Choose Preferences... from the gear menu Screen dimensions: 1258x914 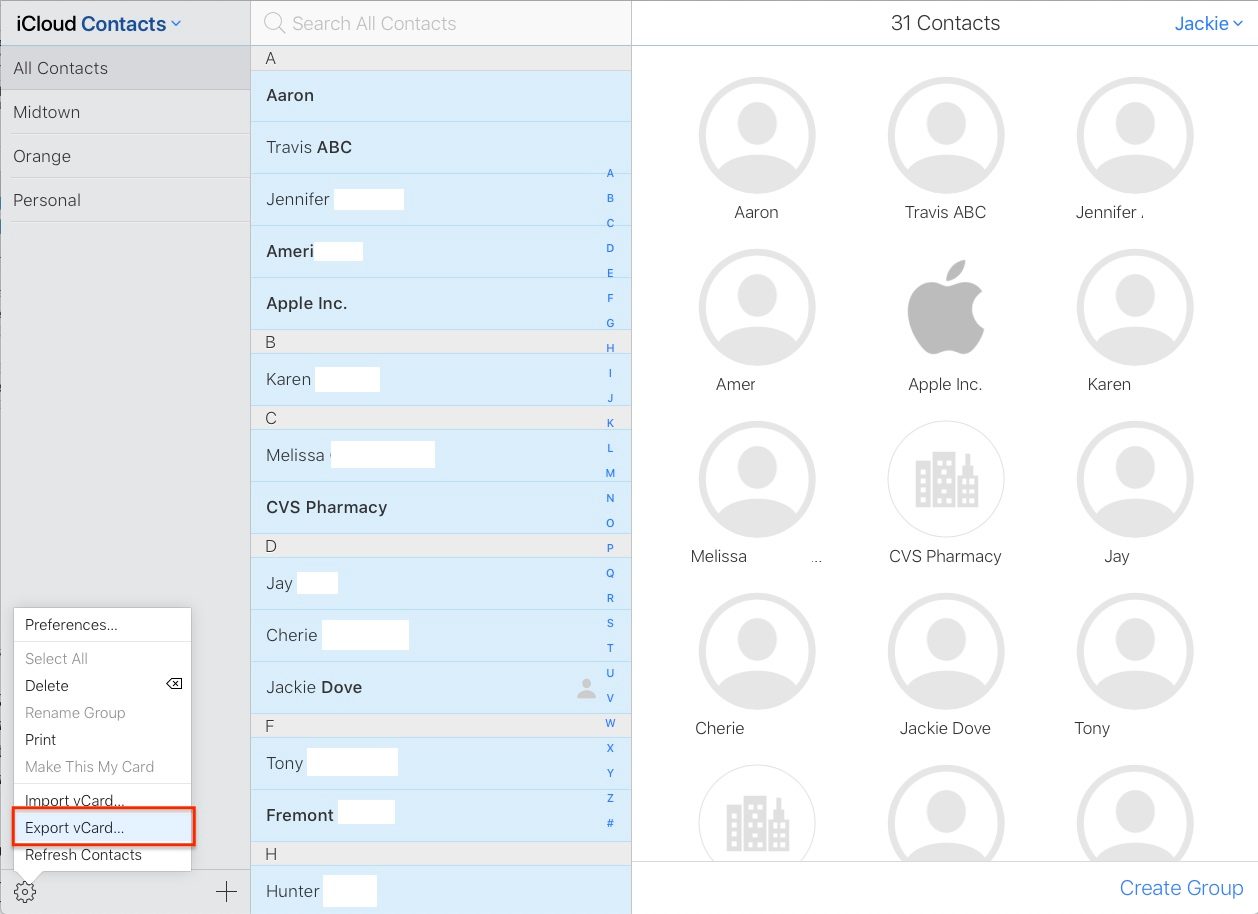[x=102, y=625]
